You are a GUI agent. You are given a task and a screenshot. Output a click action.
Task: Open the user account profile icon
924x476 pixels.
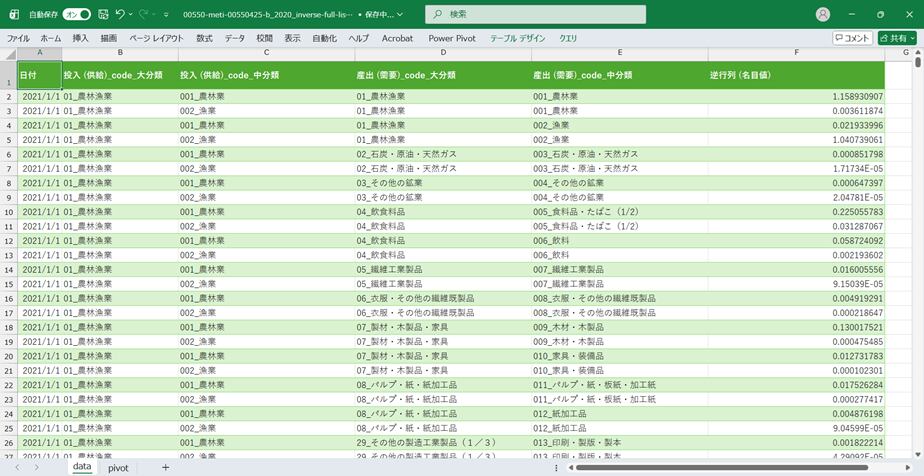(823, 15)
